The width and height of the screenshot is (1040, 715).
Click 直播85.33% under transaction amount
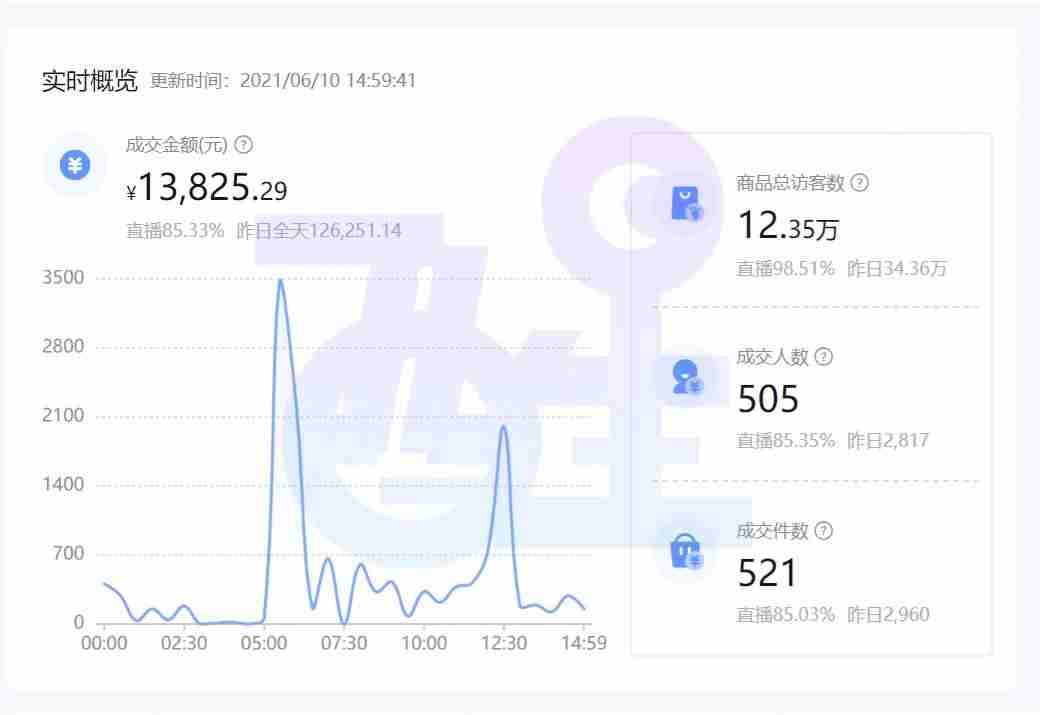175,231
